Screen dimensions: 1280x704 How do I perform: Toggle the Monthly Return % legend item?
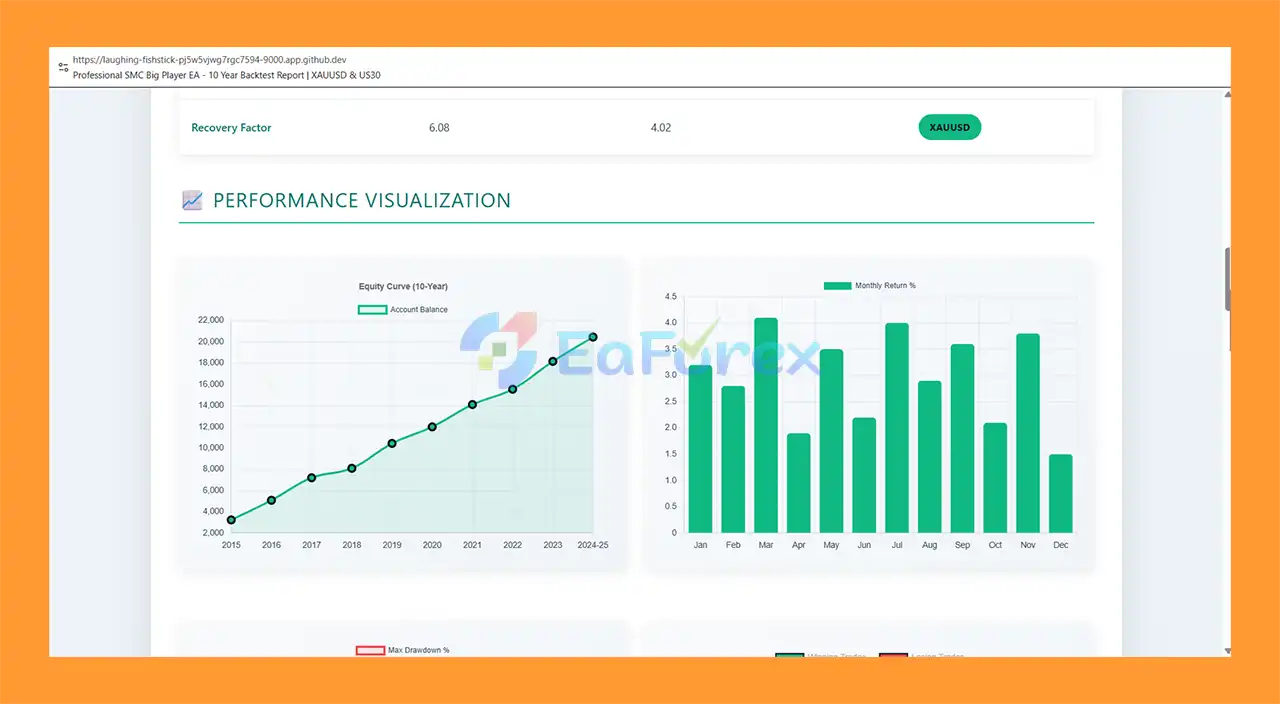(869, 286)
